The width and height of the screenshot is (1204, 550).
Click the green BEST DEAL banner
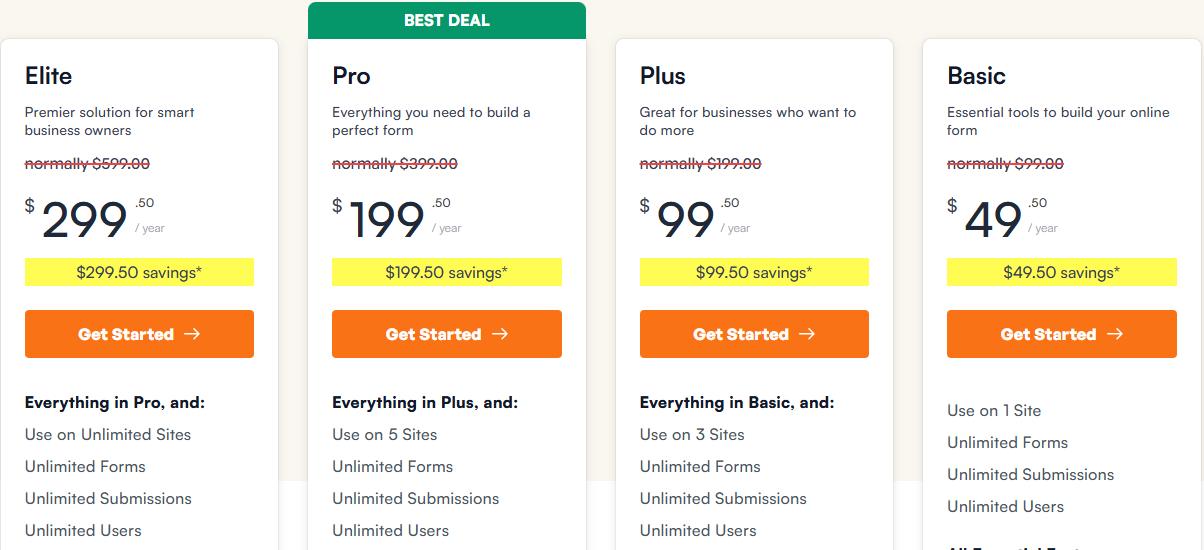pos(447,20)
